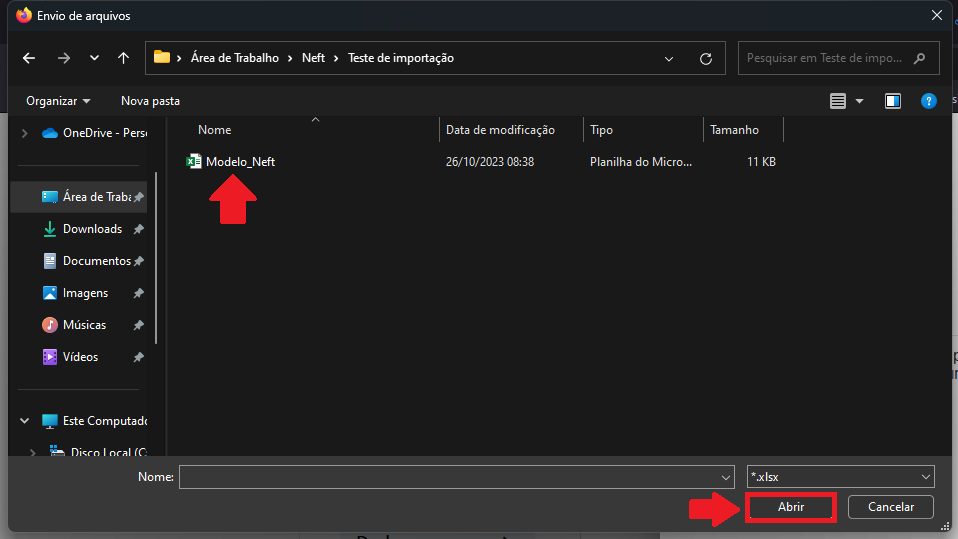This screenshot has height=539, width=958.
Task: Select the Modelo_Neft Excel file
Action: click(x=240, y=161)
